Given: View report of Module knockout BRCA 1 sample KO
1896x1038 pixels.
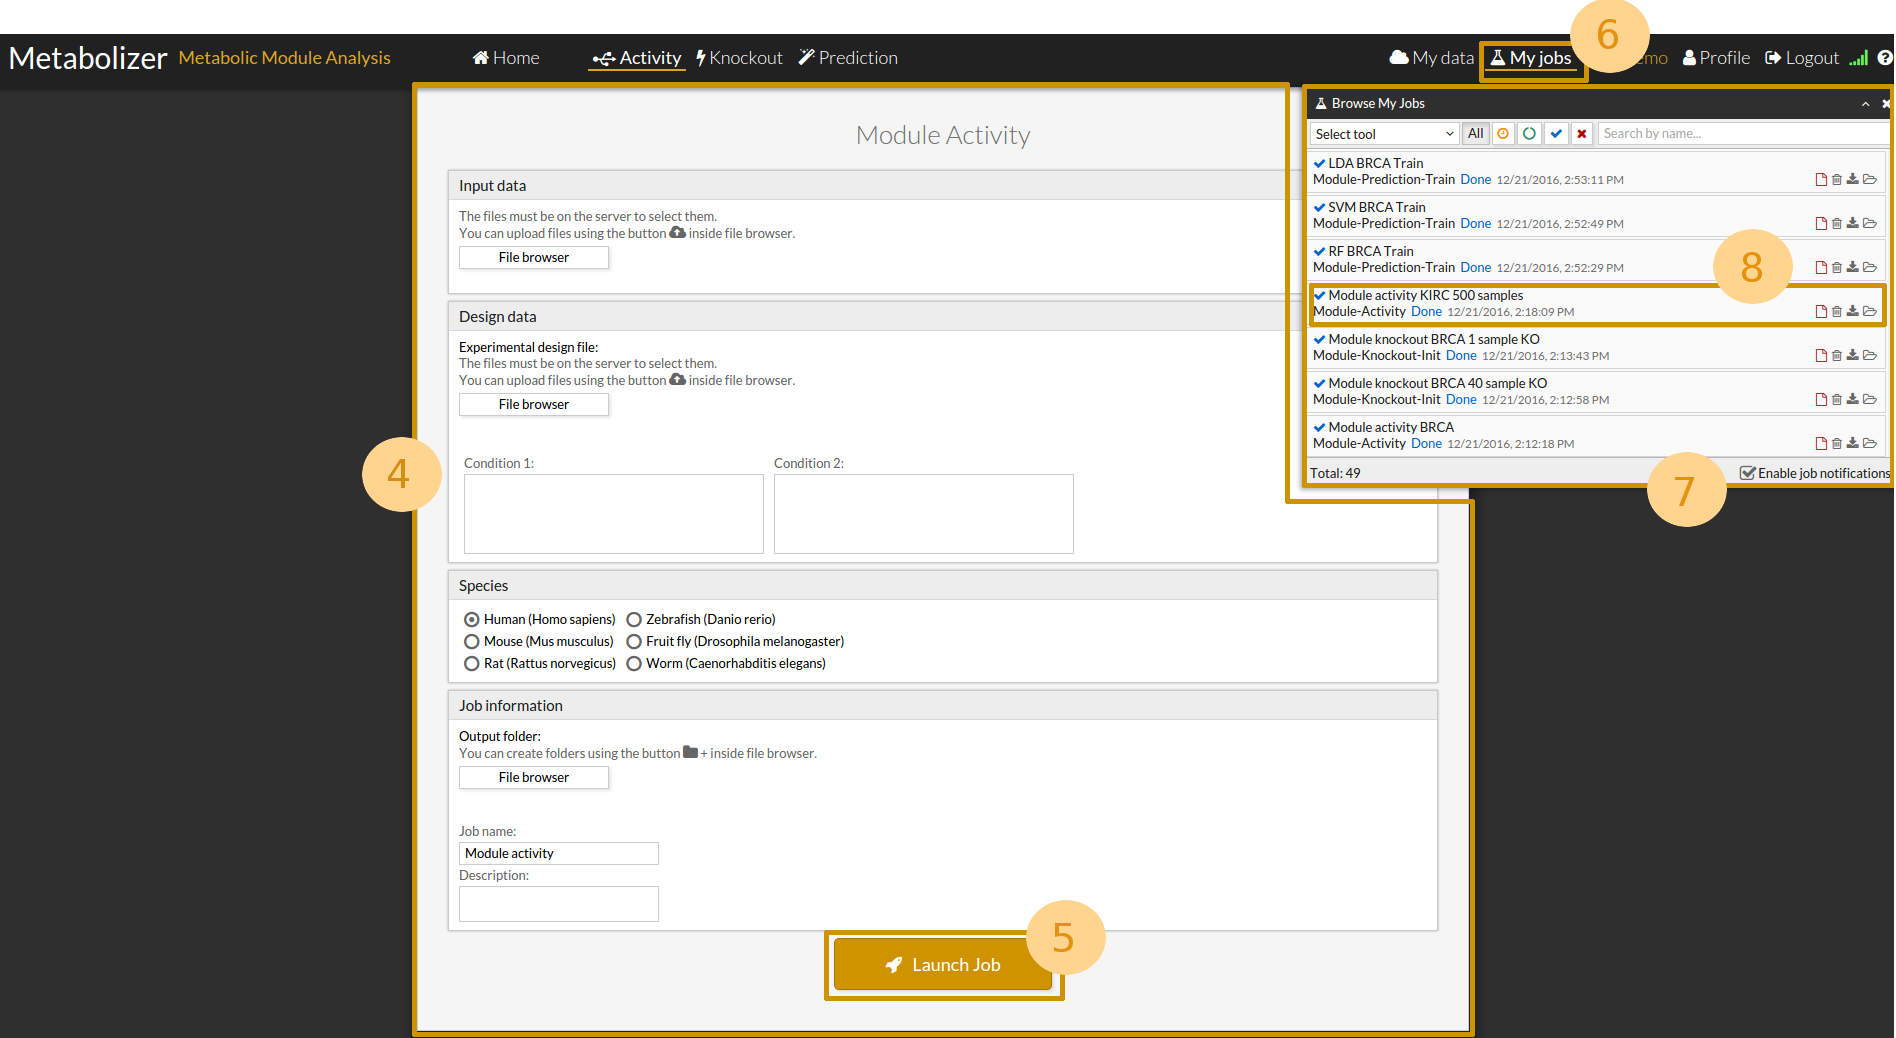Looking at the screenshot, I should click(x=1821, y=356).
